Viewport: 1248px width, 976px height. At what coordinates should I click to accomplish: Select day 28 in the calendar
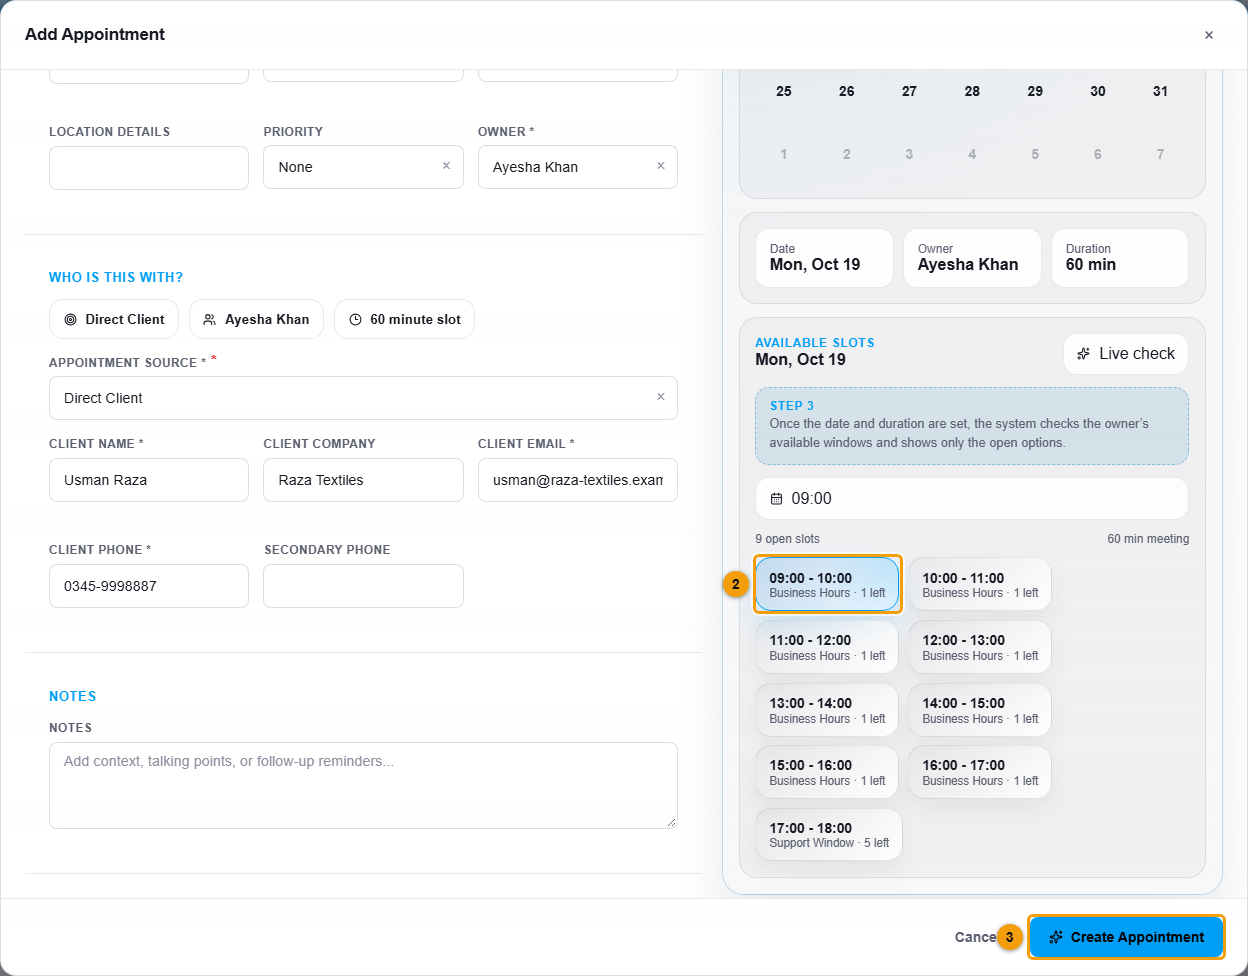[972, 91]
